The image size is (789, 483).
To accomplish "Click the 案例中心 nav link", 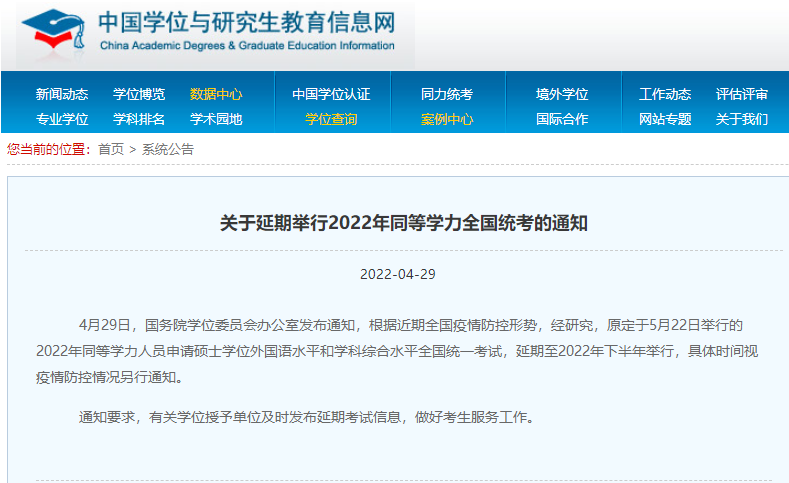I will pyautogui.click(x=447, y=120).
